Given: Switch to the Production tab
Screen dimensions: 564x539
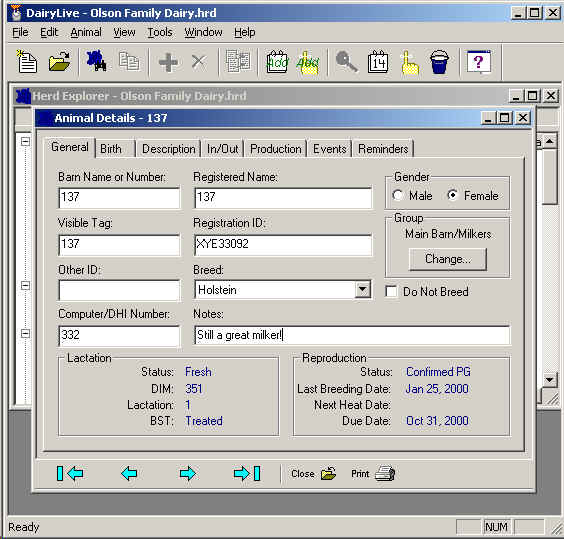Looking at the screenshot, I should (276, 149).
